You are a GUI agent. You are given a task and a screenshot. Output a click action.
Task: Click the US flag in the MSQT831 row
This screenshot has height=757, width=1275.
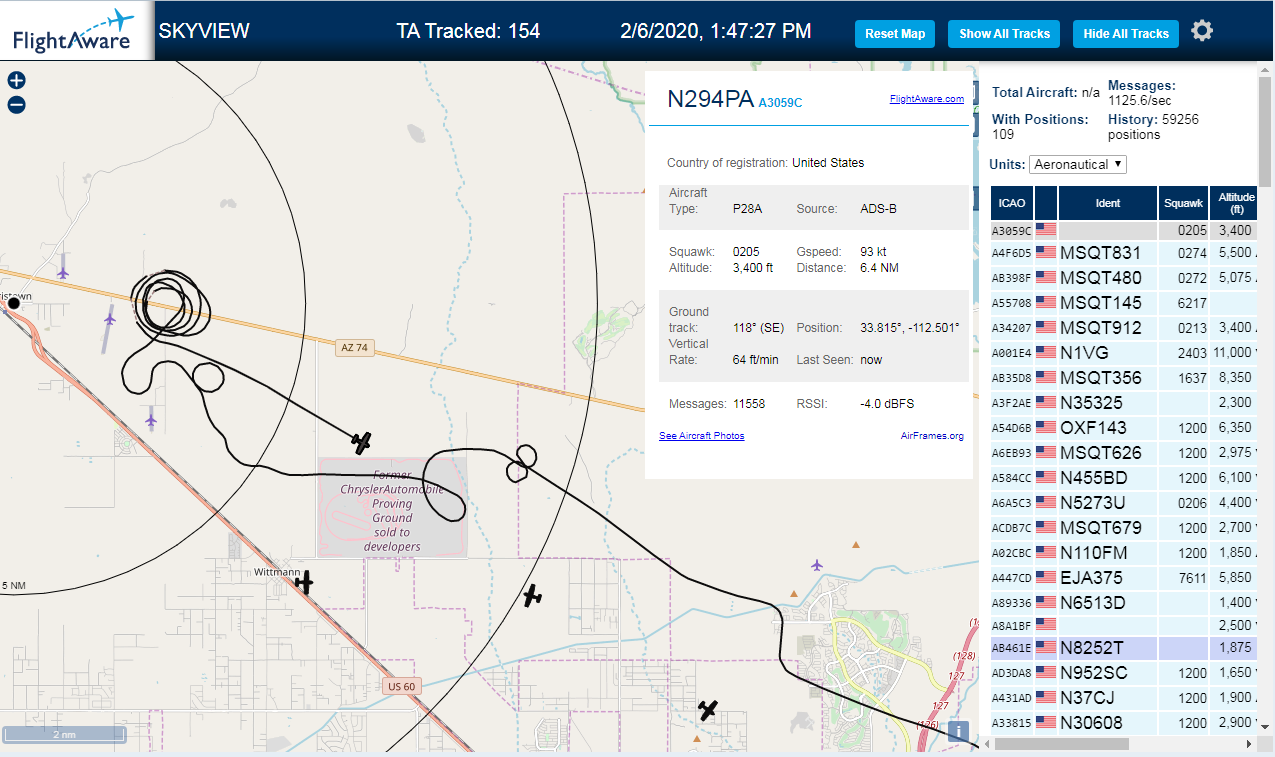click(x=1046, y=253)
